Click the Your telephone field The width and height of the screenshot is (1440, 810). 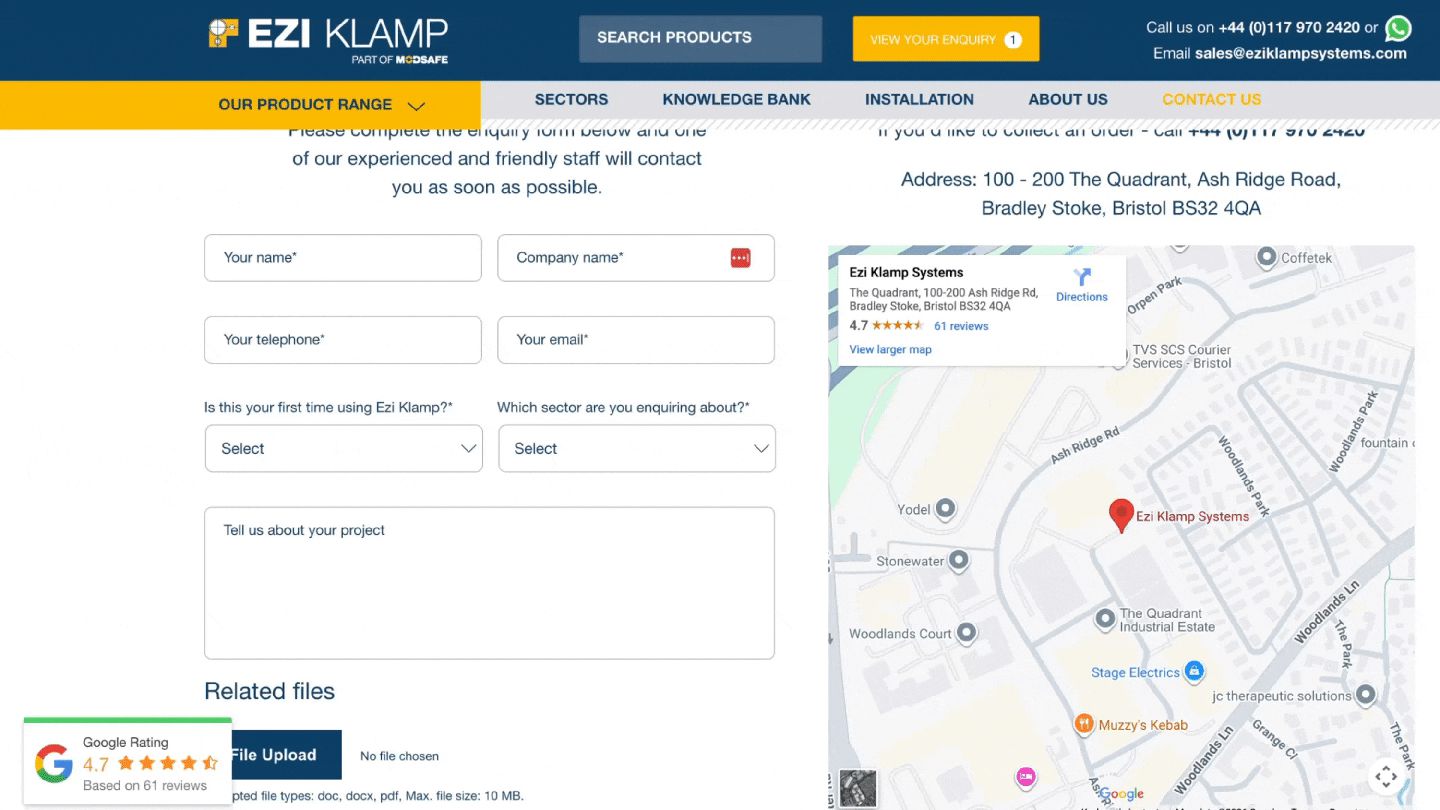coord(343,340)
